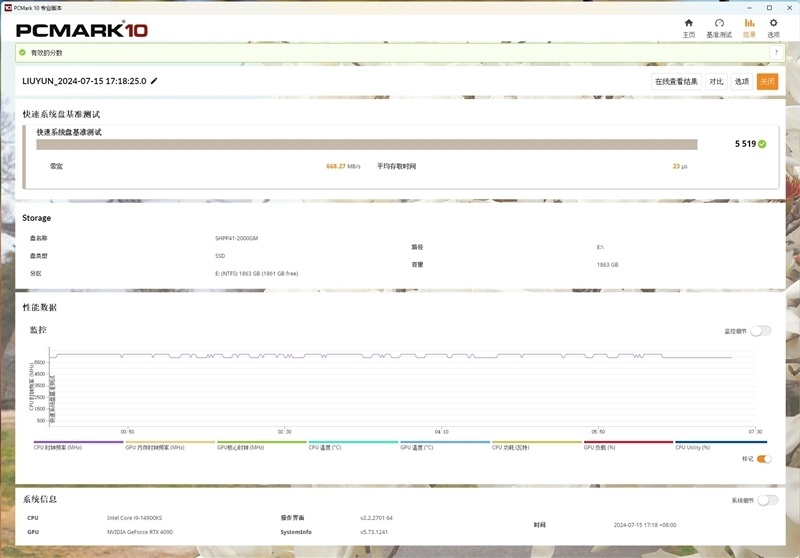Click the capacity value 1863 GB
This screenshot has width=800, height=558.
coord(607,265)
